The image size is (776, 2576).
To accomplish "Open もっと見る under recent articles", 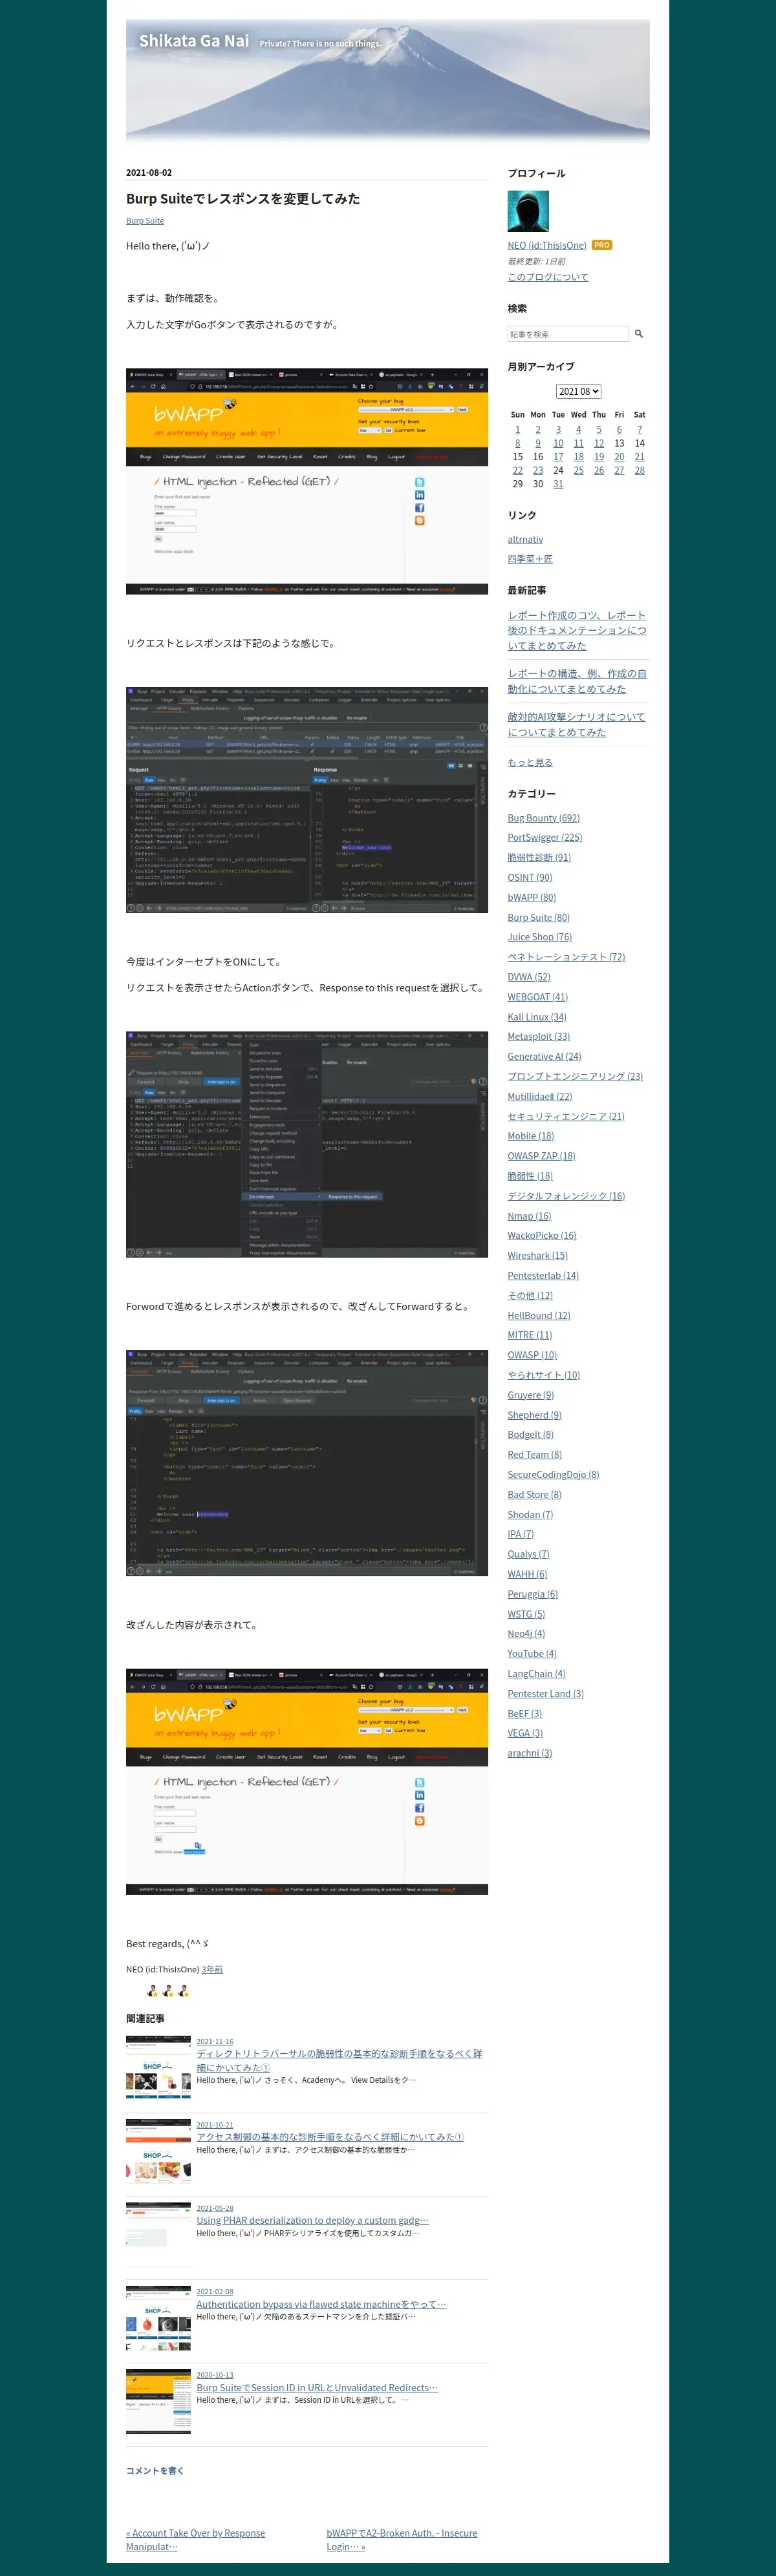I will tap(530, 763).
